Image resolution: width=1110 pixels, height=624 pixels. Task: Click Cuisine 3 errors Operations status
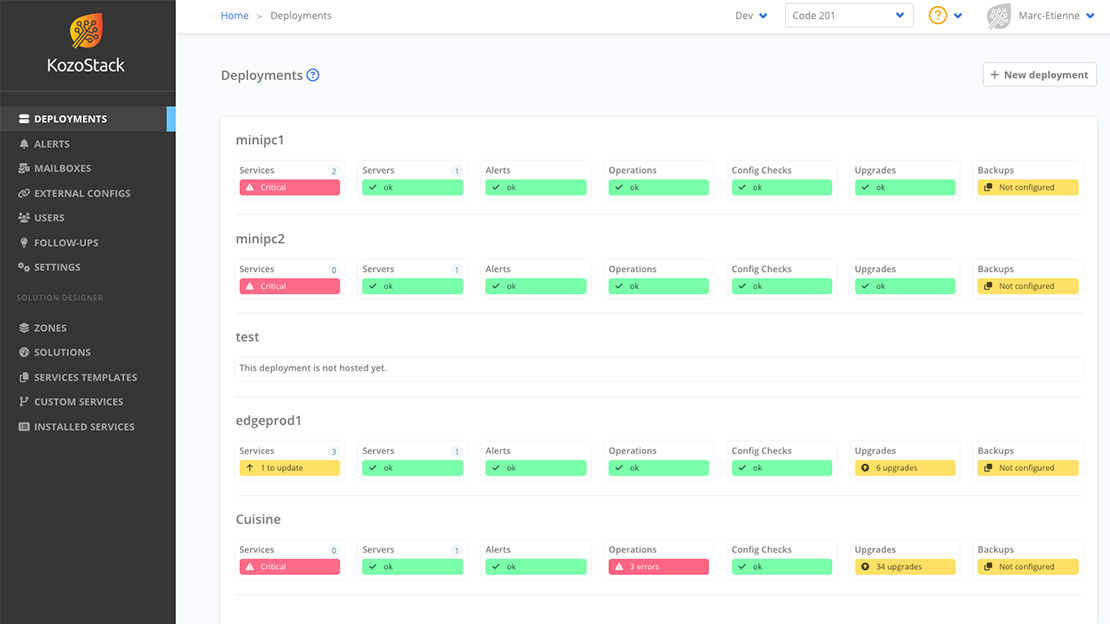point(658,567)
